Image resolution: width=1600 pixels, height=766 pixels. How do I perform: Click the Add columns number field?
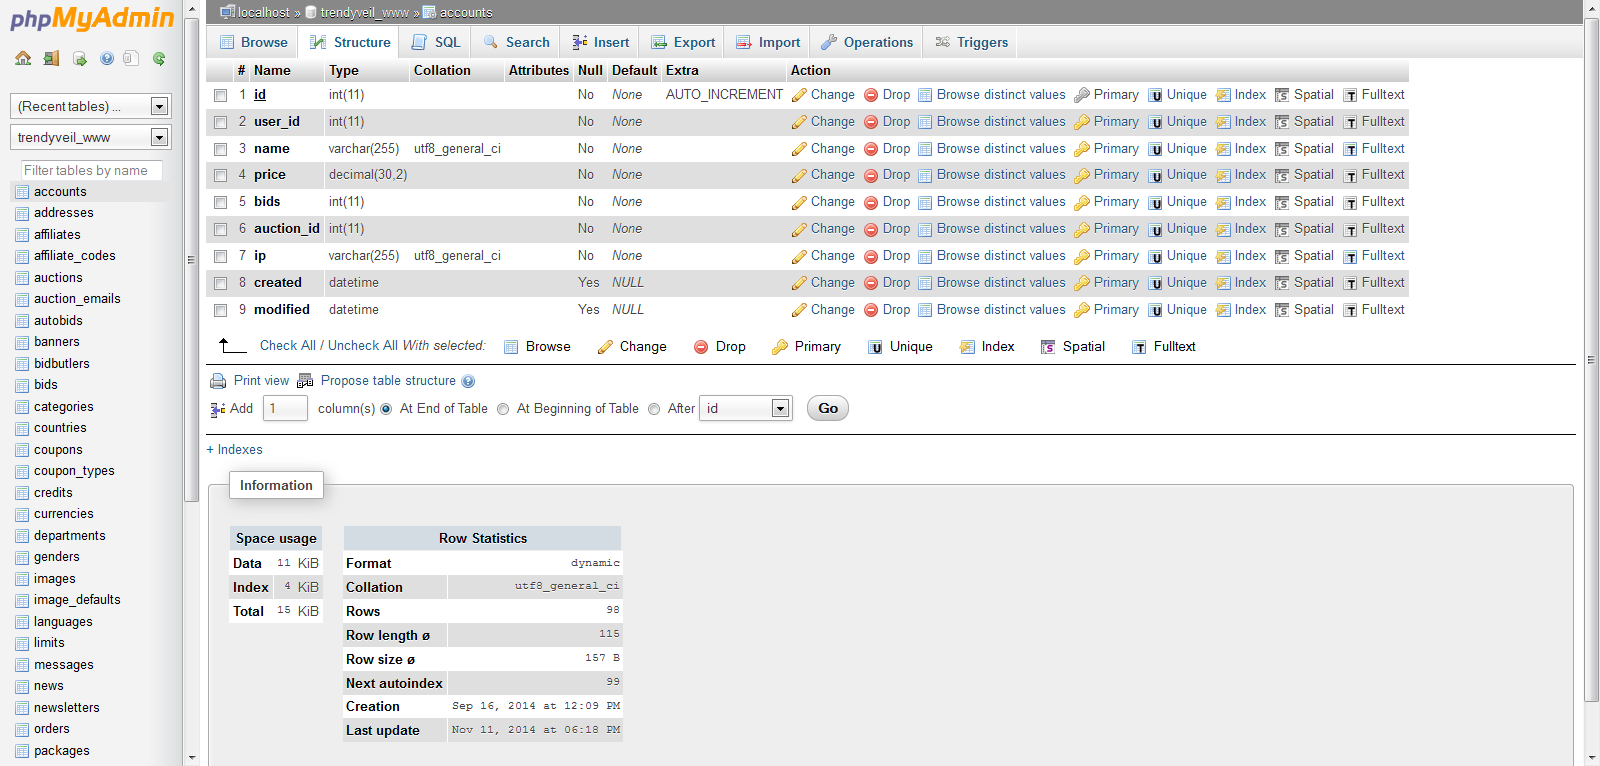(285, 408)
